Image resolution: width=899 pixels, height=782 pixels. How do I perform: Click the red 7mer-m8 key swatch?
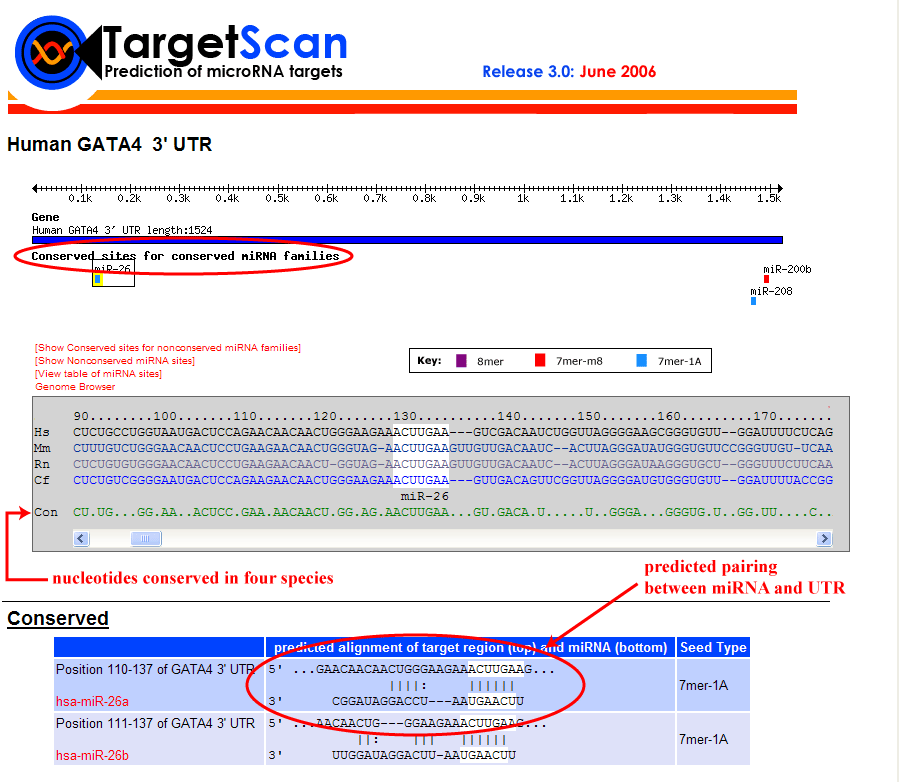pyautogui.click(x=540, y=361)
